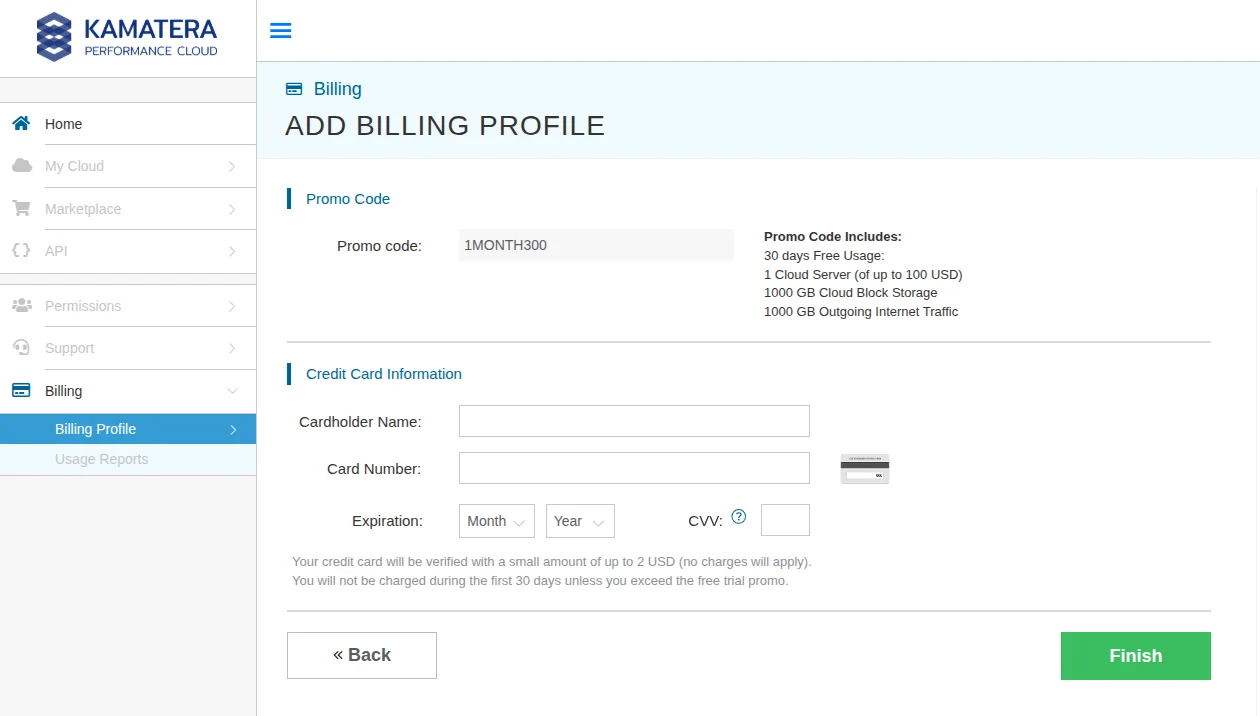Select Usage Reports submenu item
This screenshot has width=1260, height=716.
[x=128, y=459]
